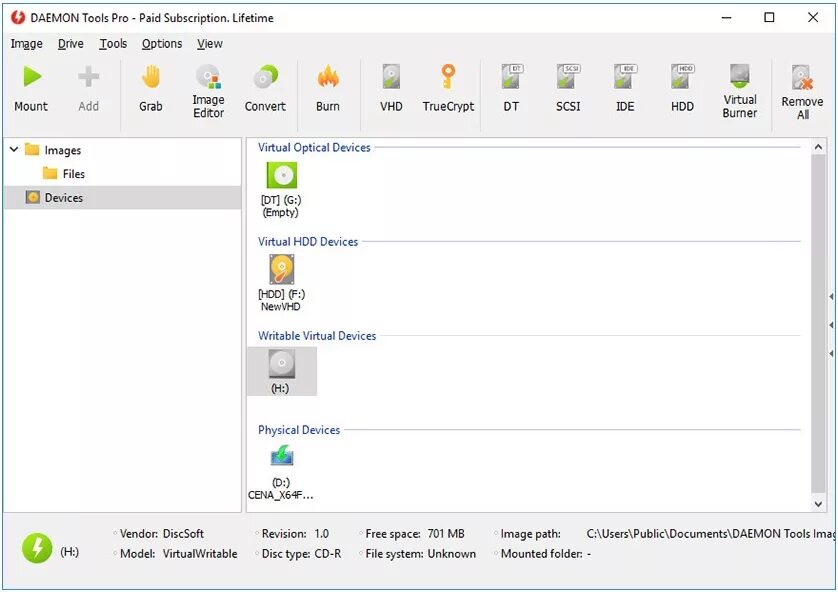Click the (H:) label in the status panel

pos(69,551)
